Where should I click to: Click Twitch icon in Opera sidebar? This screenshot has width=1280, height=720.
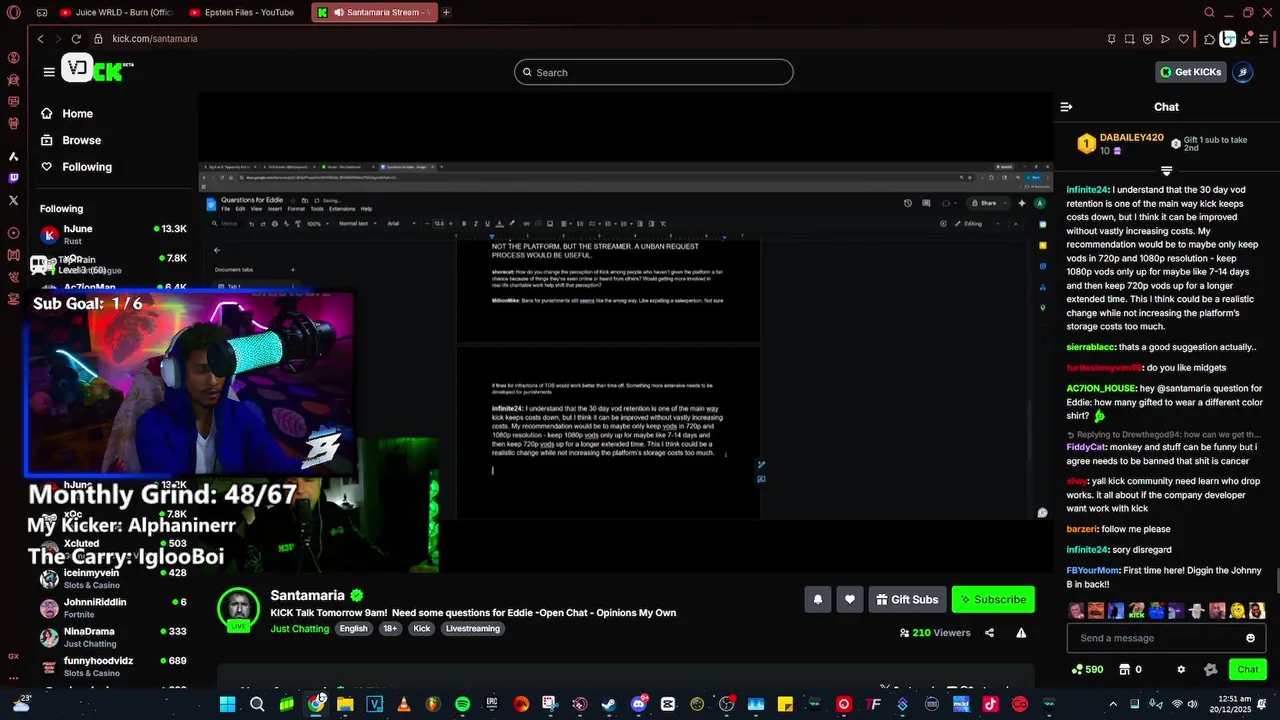click(x=14, y=178)
